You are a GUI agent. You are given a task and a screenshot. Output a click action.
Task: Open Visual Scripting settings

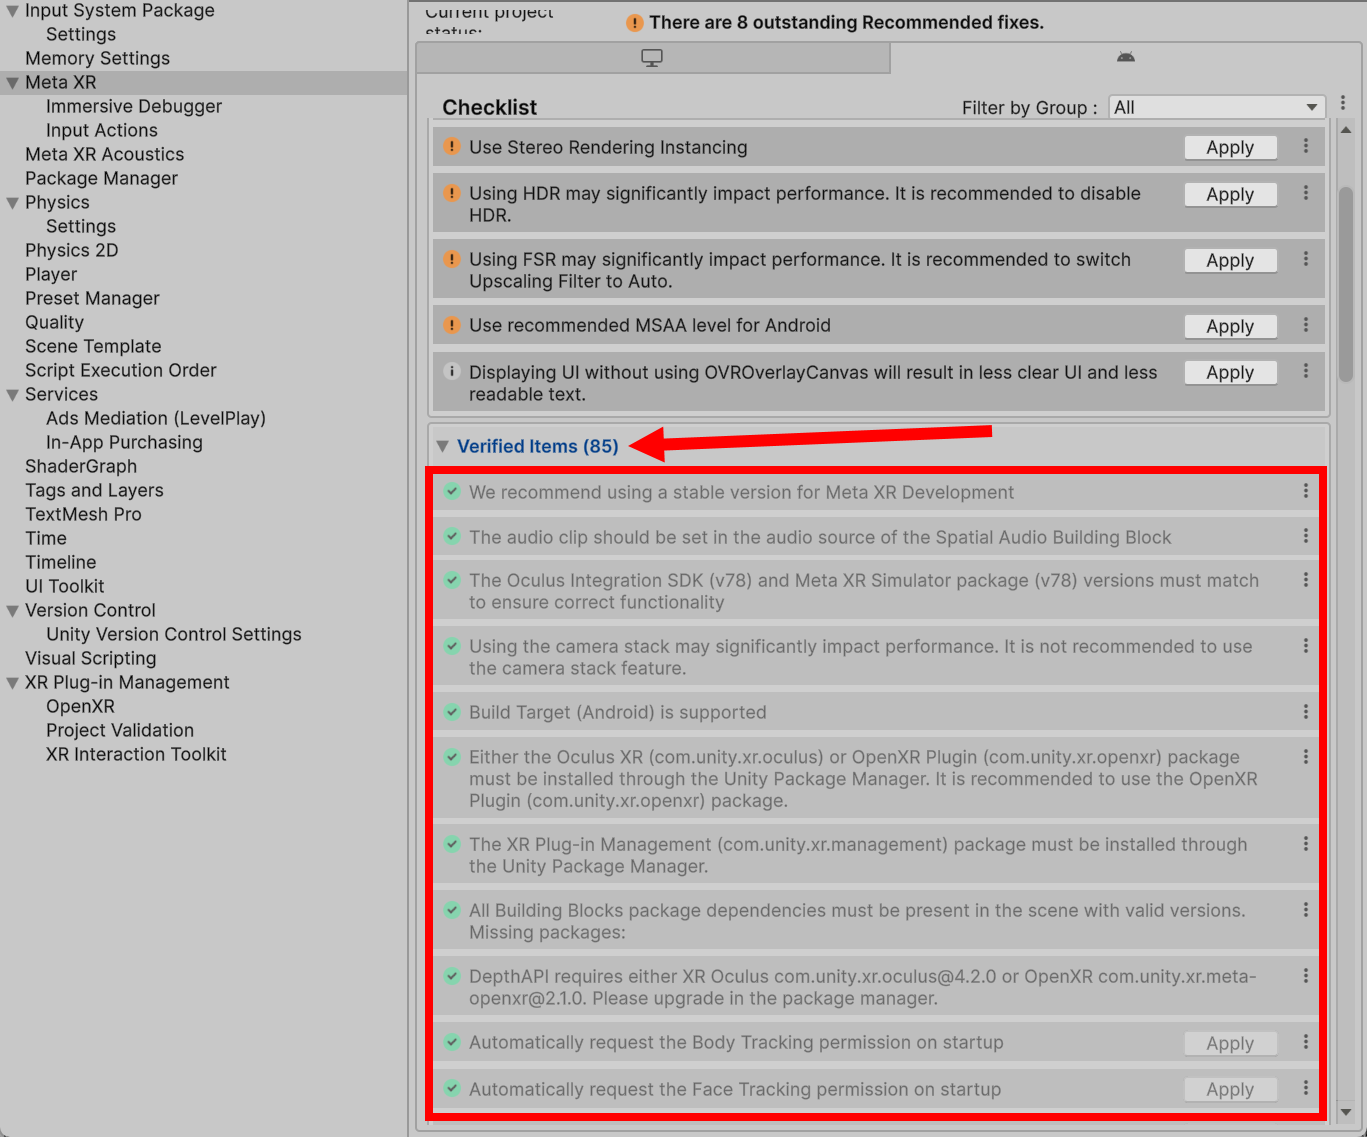click(x=91, y=658)
